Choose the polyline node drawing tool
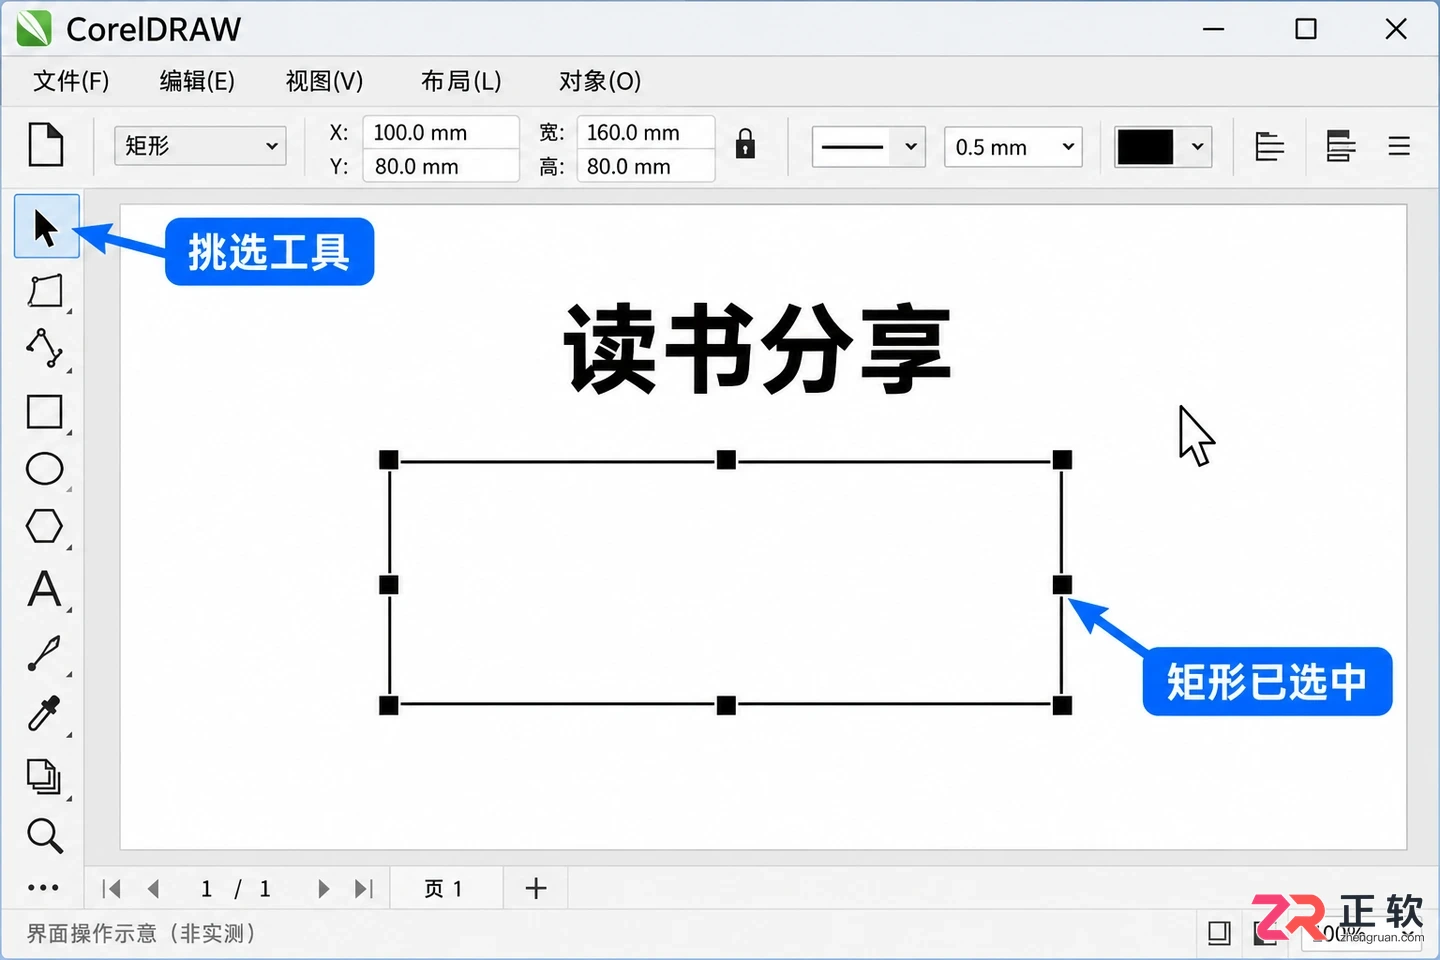 [45, 348]
